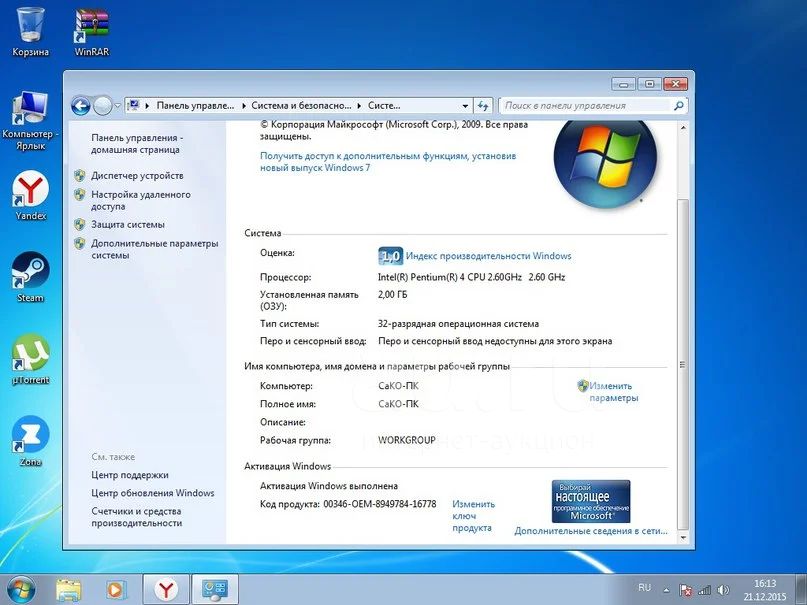
Task: Open Дополнительные параметры системы
Action: point(155,249)
